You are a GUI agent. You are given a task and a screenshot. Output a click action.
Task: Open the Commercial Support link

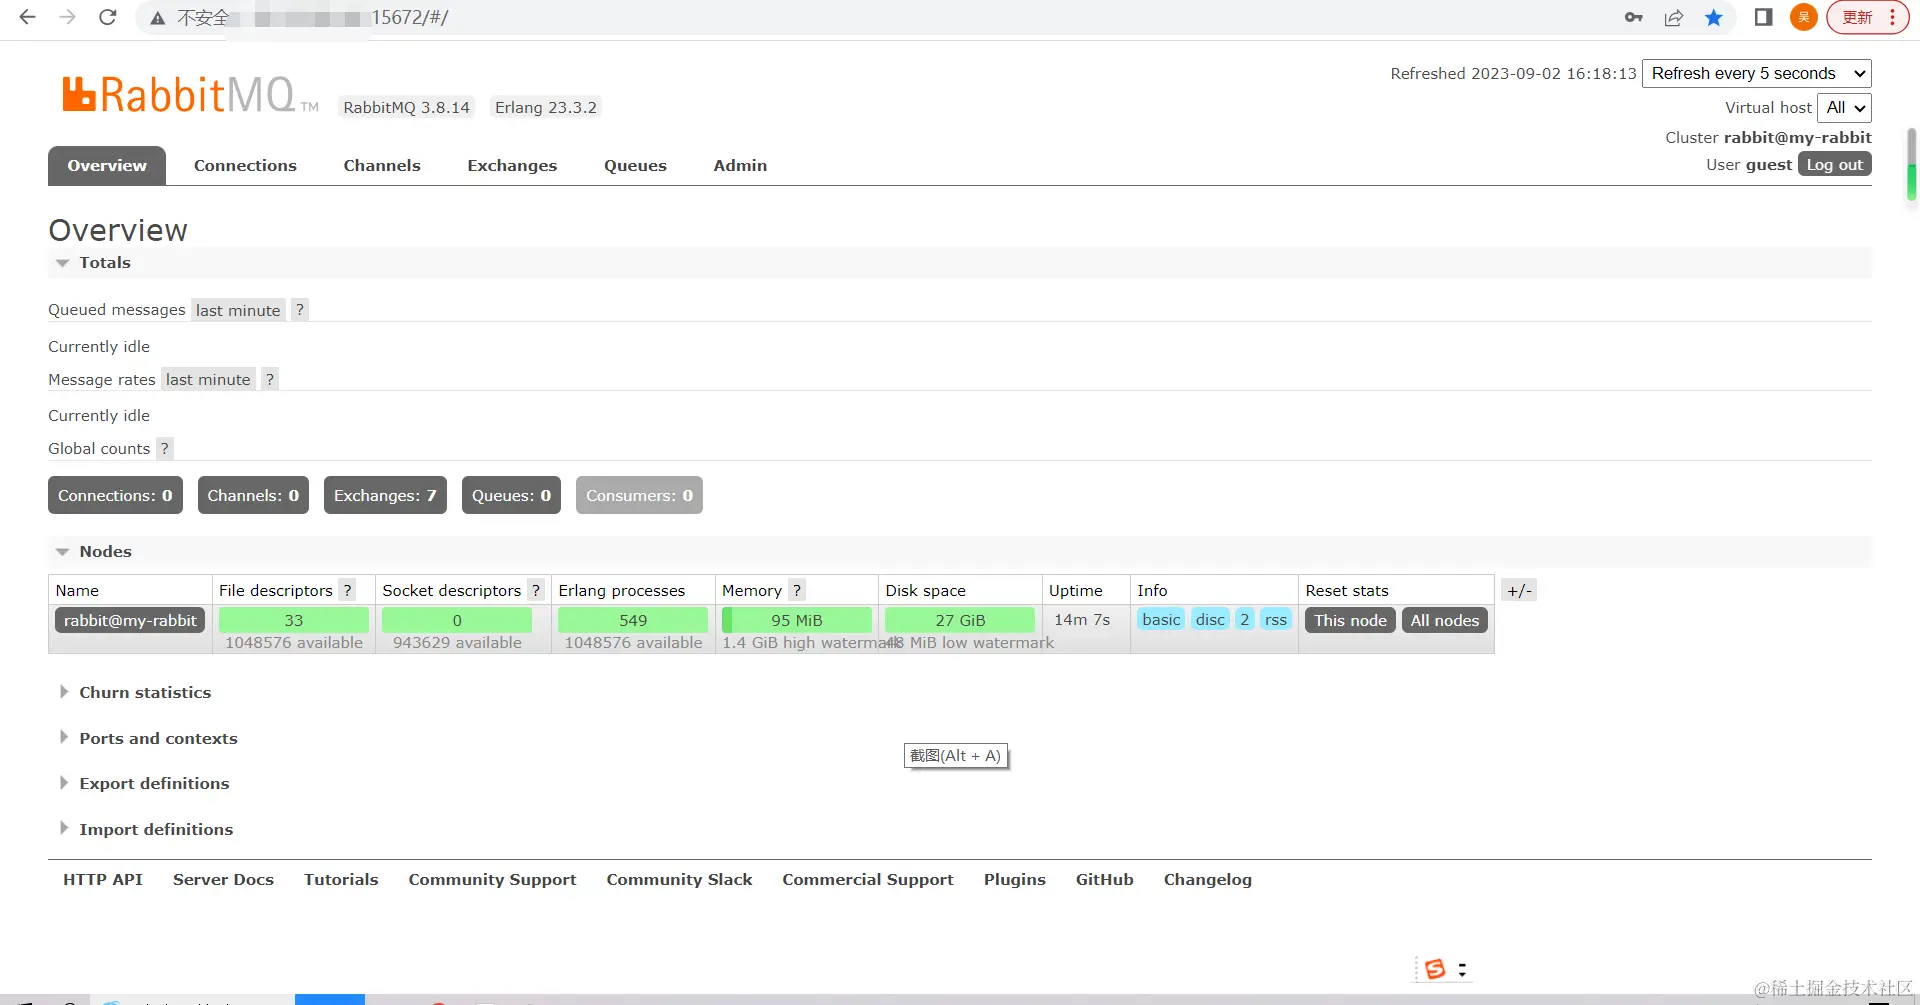coord(868,879)
